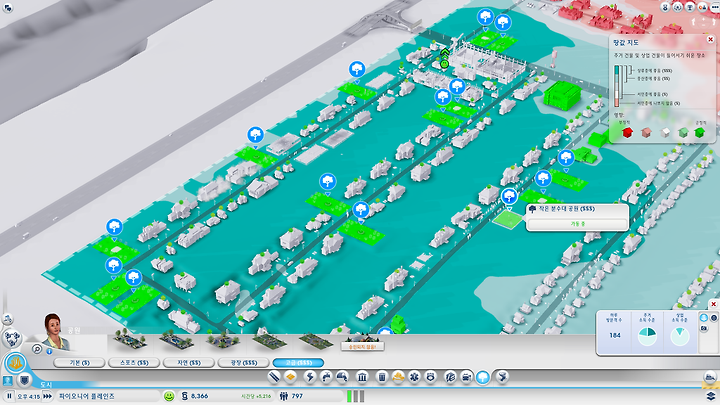720x405 pixels.
Task: Switch to 스포츠 ($$) parks tab
Action: point(134,363)
